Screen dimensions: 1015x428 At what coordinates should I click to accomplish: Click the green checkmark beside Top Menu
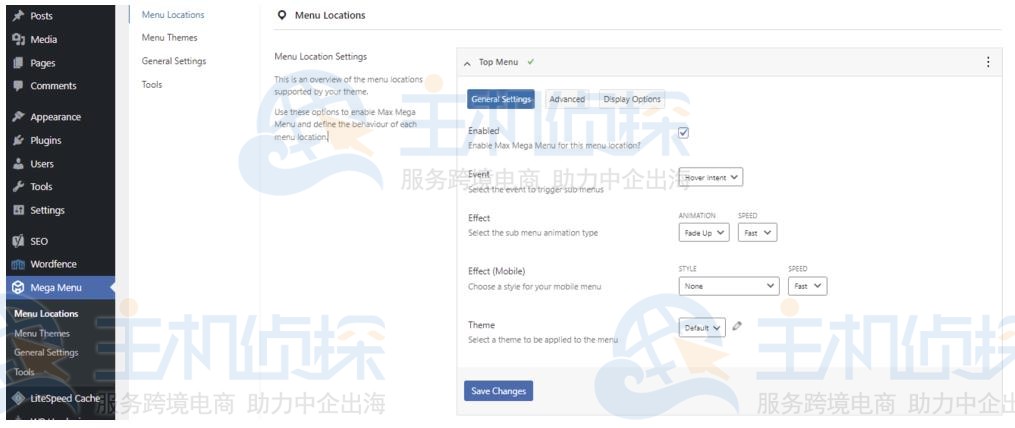(531, 62)
